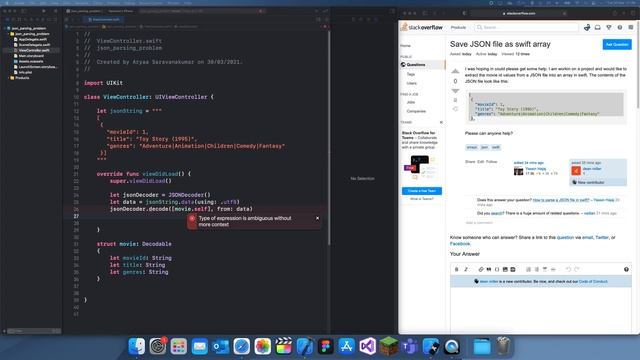Open Photos app in the Dock

point(262,347)
